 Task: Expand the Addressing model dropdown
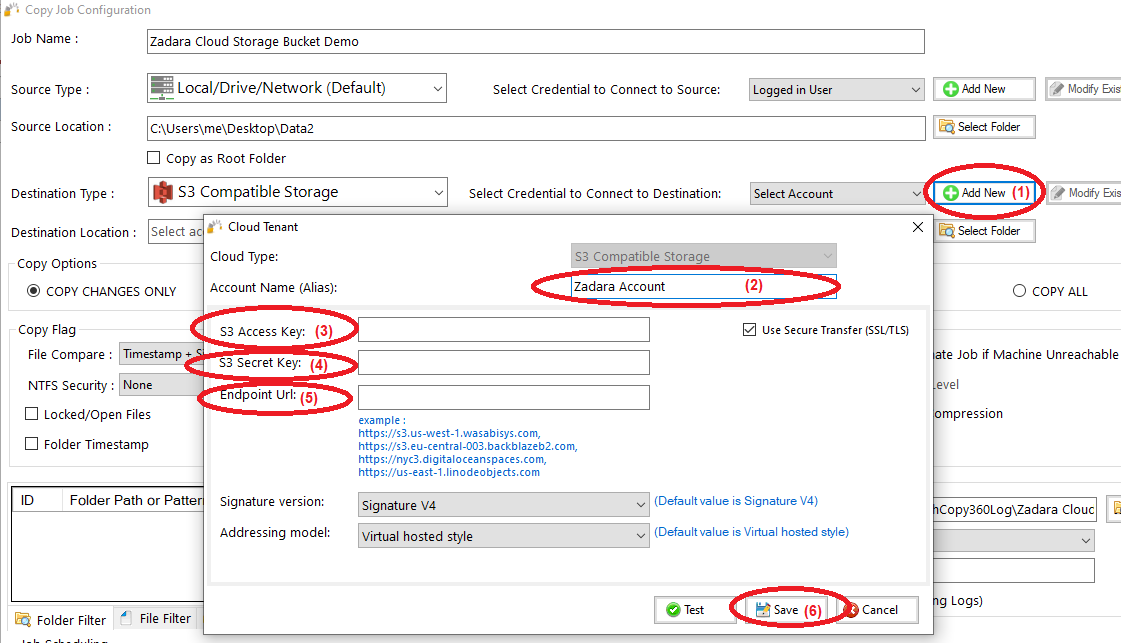point(504,536)
